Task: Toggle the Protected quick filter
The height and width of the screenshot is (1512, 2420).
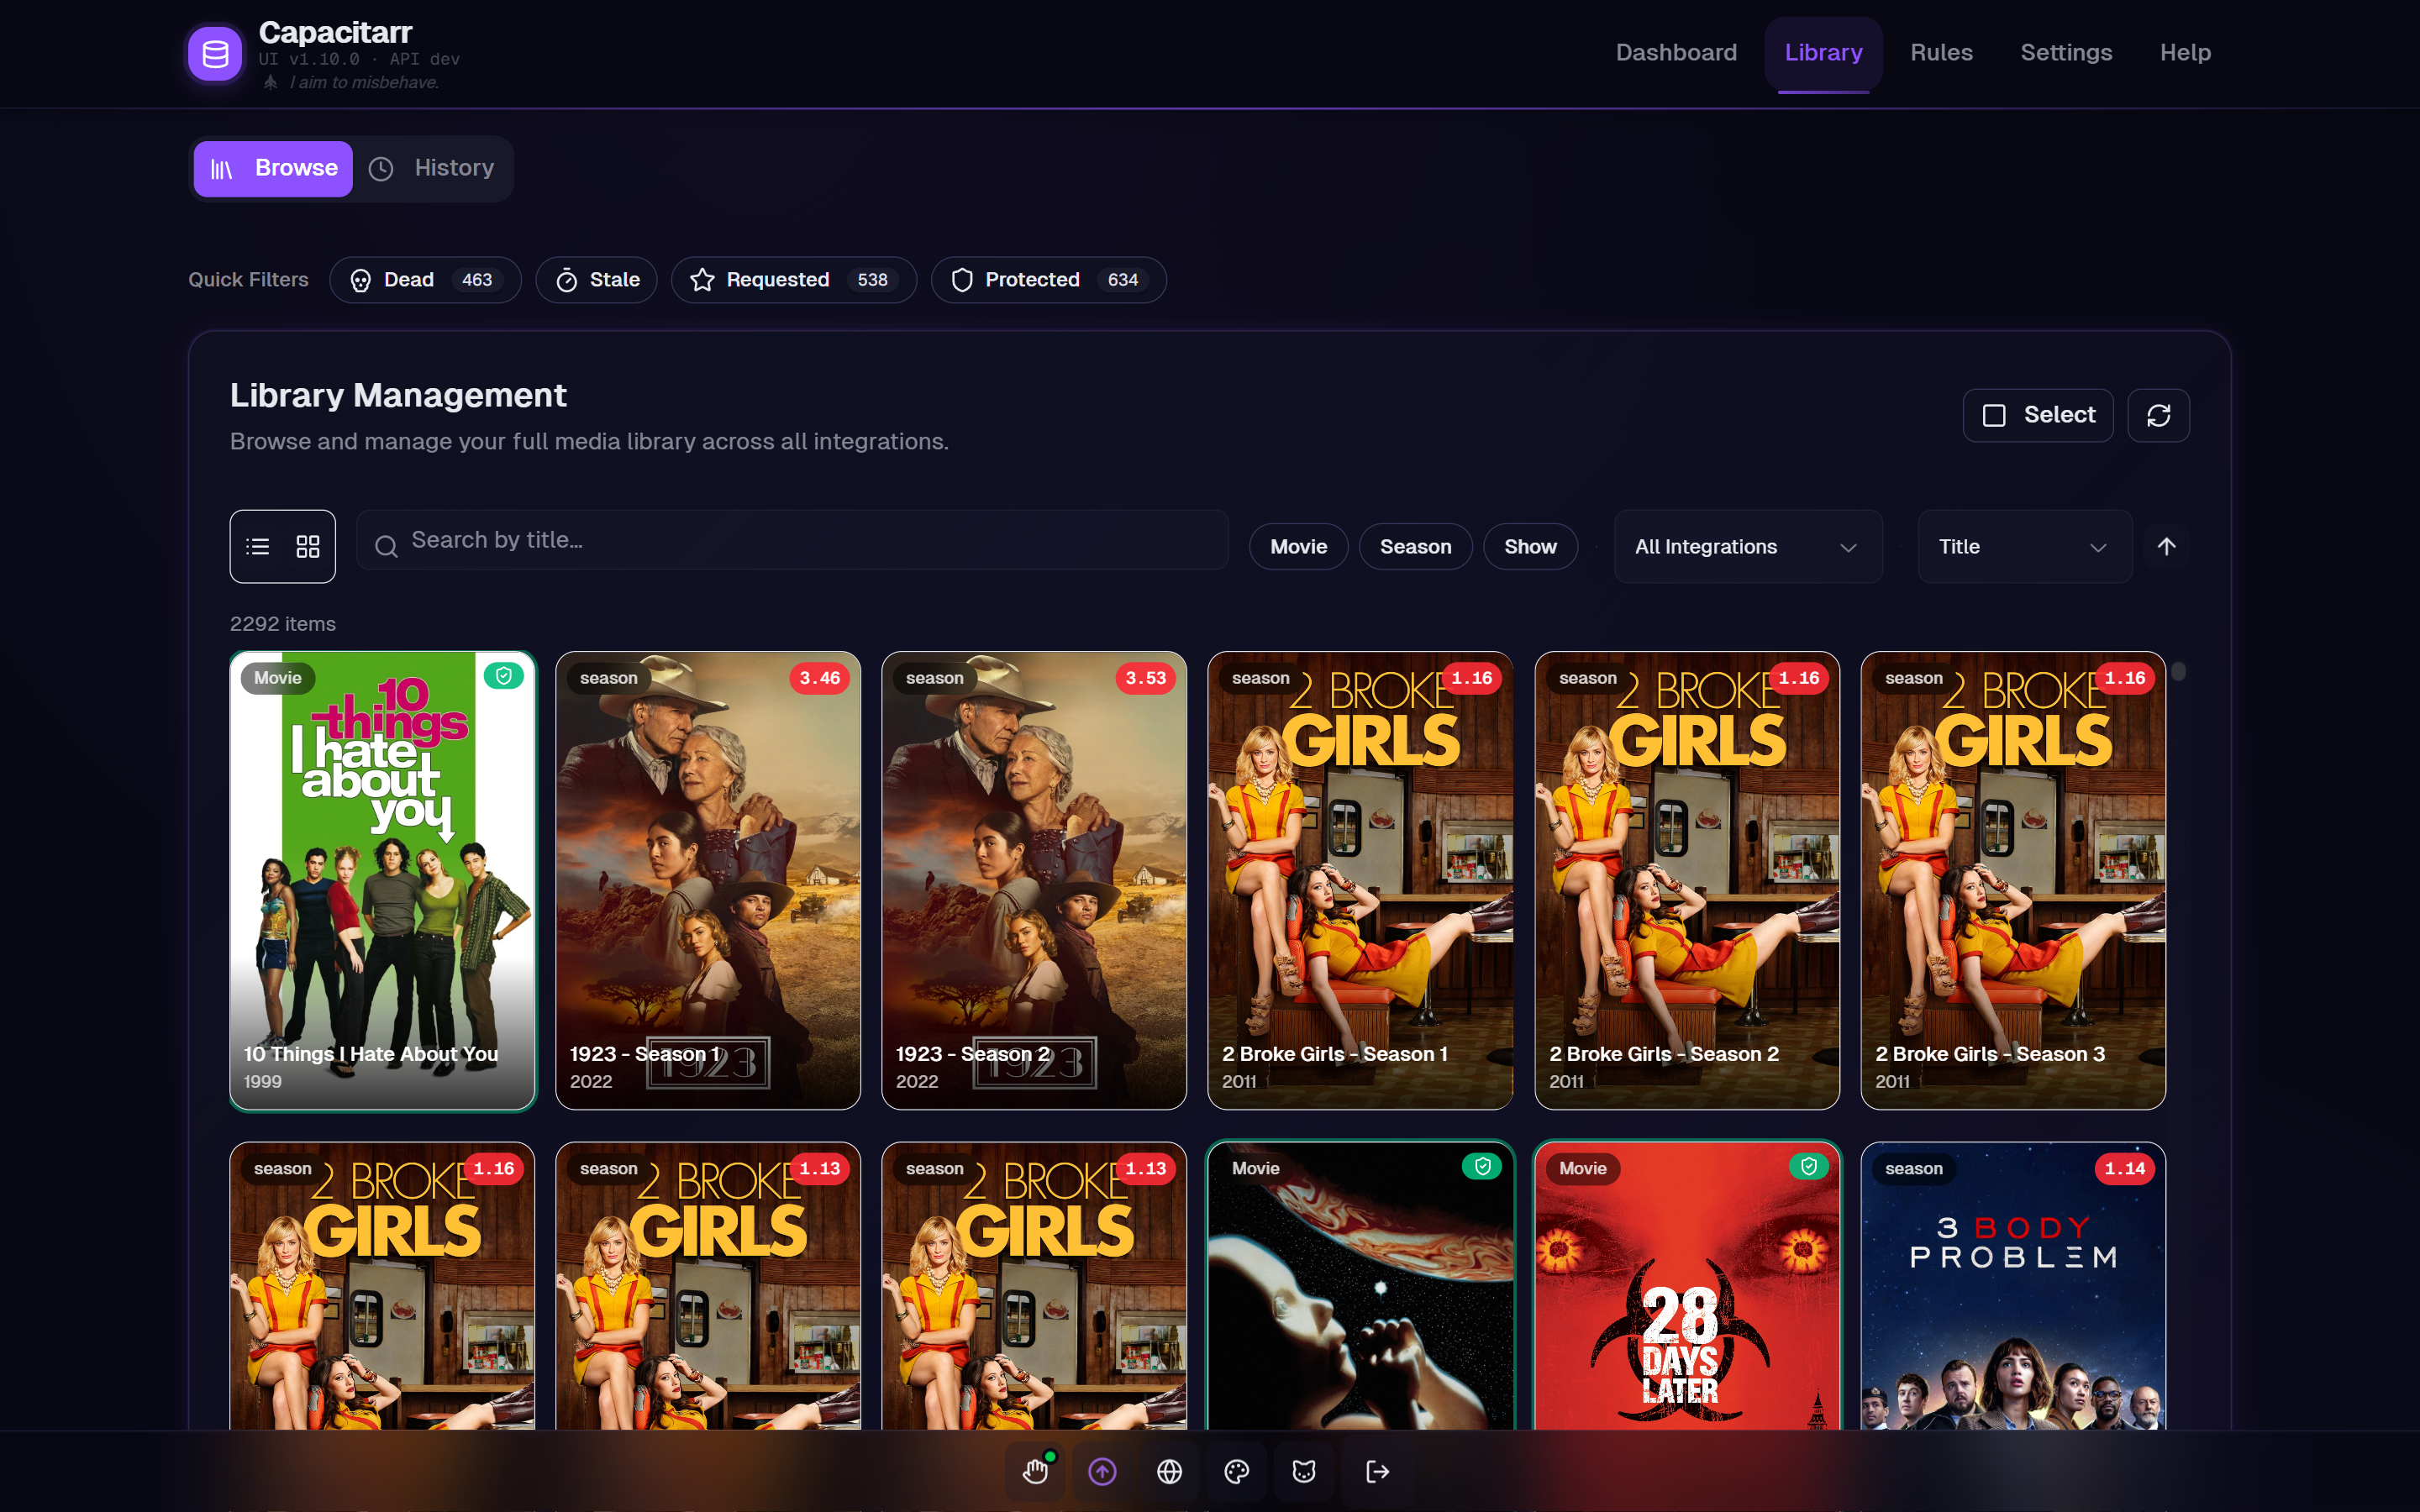Action: pyautogui.click(x=1049, y=280)
